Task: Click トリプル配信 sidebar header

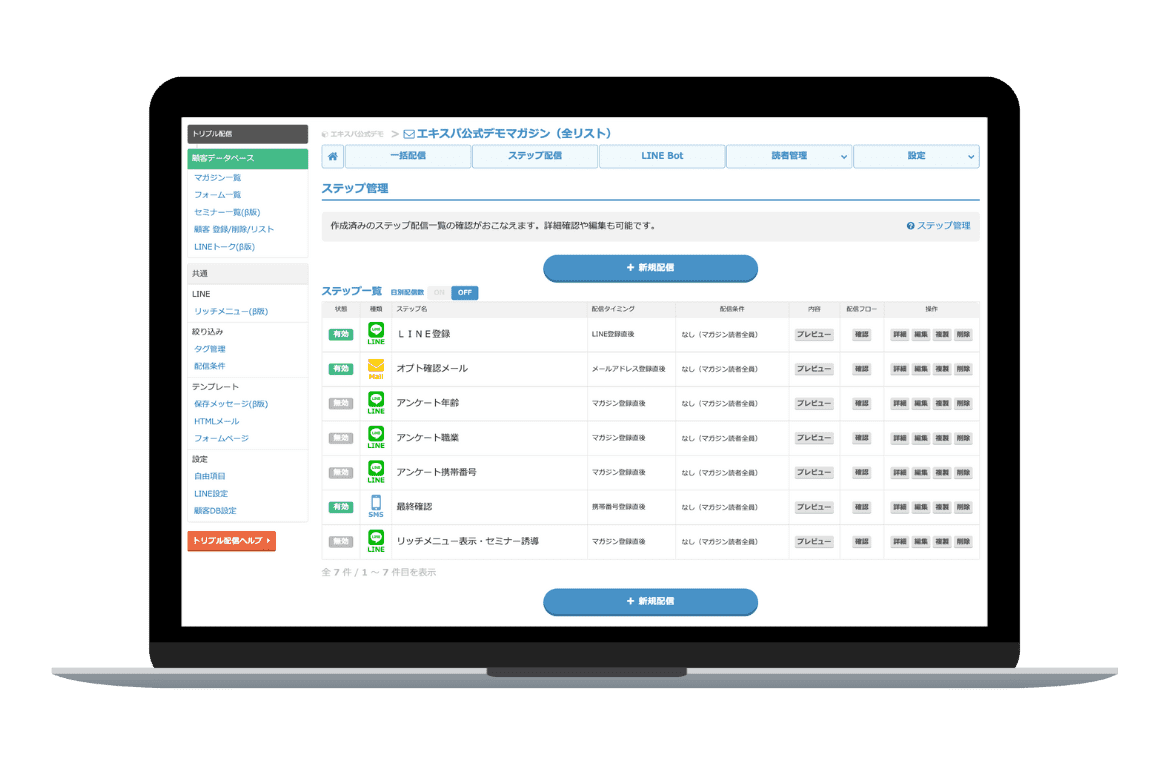Action: [248, 134]
